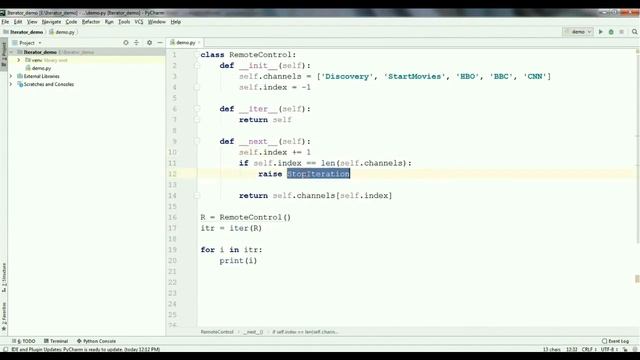Toggle the Favorites side tool window
Viewport: 640px width, 360px height.
(4, 317)
